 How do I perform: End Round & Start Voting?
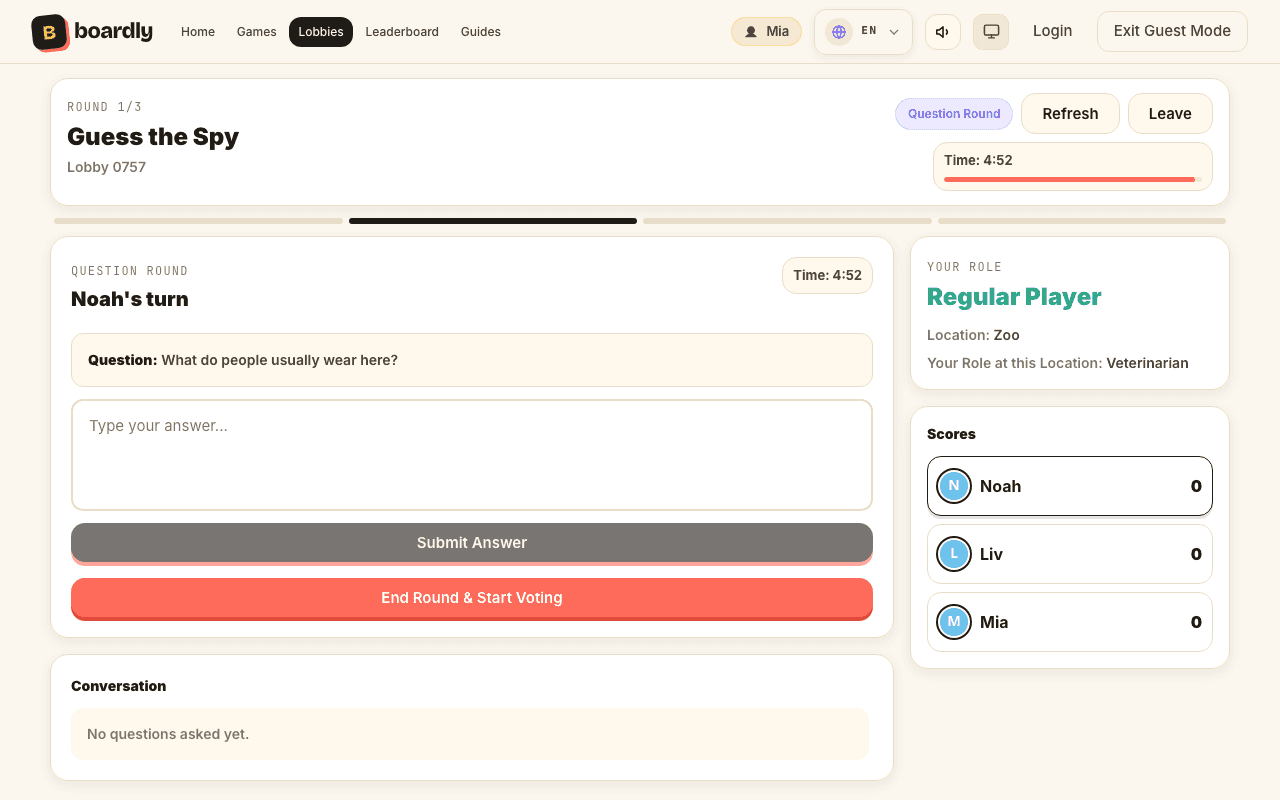coord(472,598)
